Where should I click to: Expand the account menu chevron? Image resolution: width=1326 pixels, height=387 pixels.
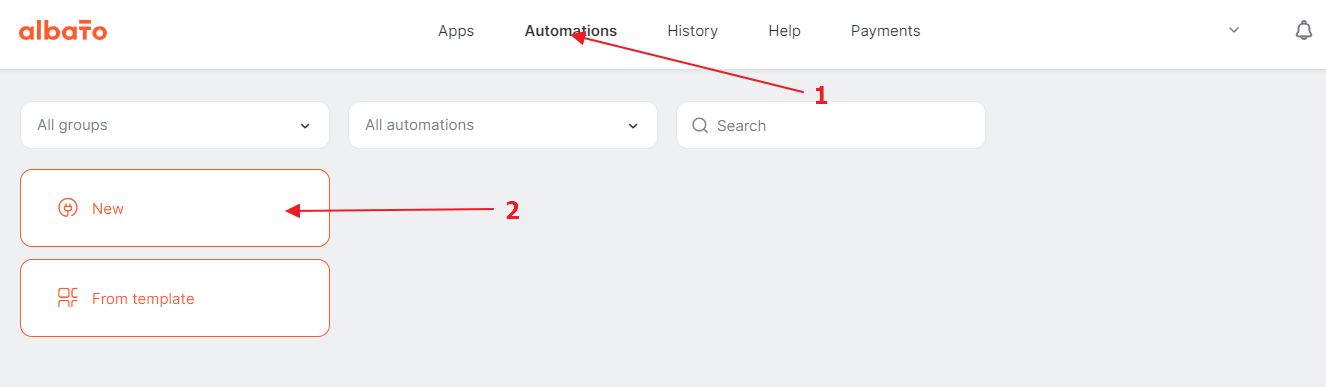(x=1234, y=31)
